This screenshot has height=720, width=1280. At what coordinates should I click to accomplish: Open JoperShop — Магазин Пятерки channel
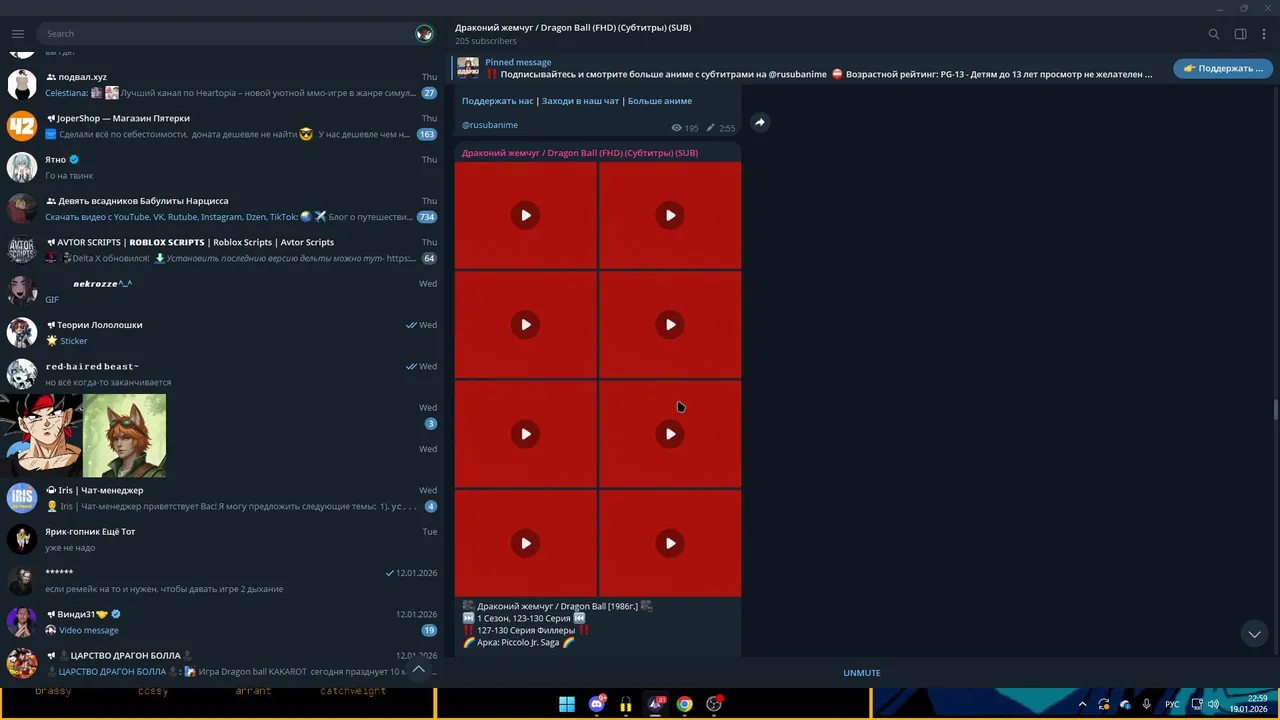222,126
